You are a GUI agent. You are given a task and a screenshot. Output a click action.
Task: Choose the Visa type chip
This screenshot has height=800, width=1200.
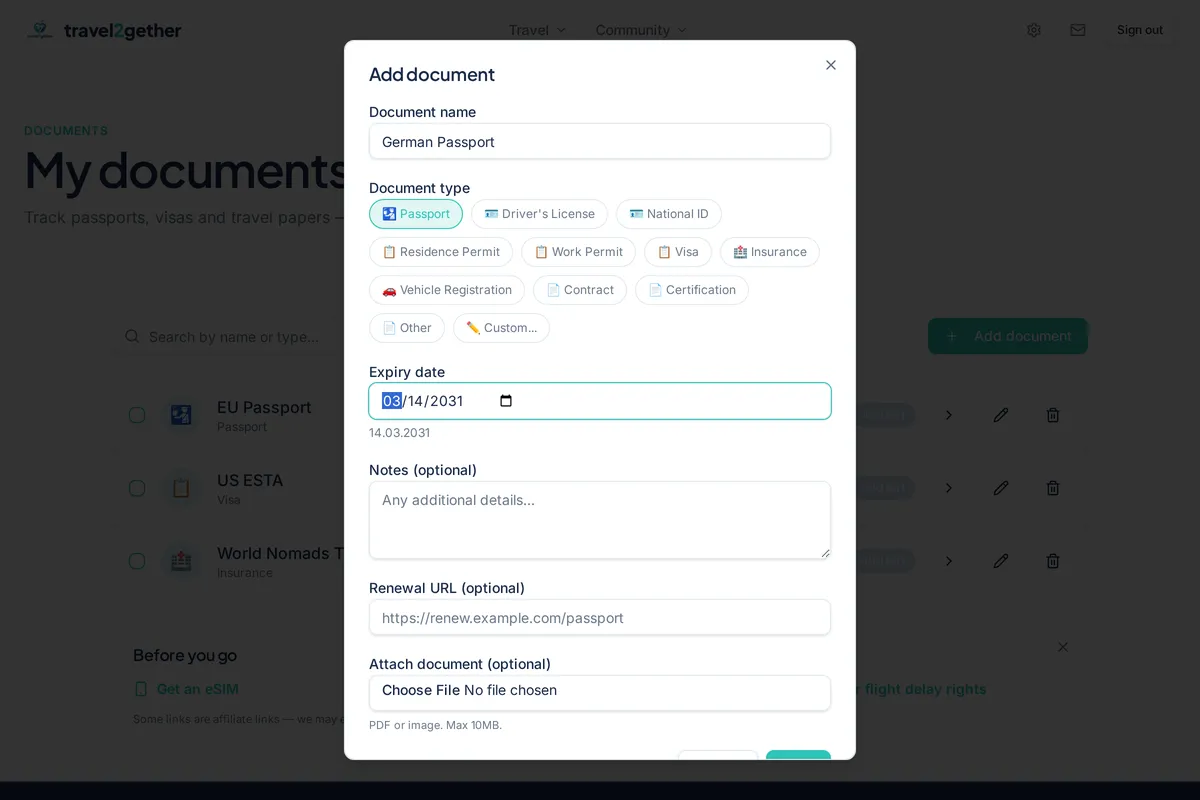[x=678, y=252]
